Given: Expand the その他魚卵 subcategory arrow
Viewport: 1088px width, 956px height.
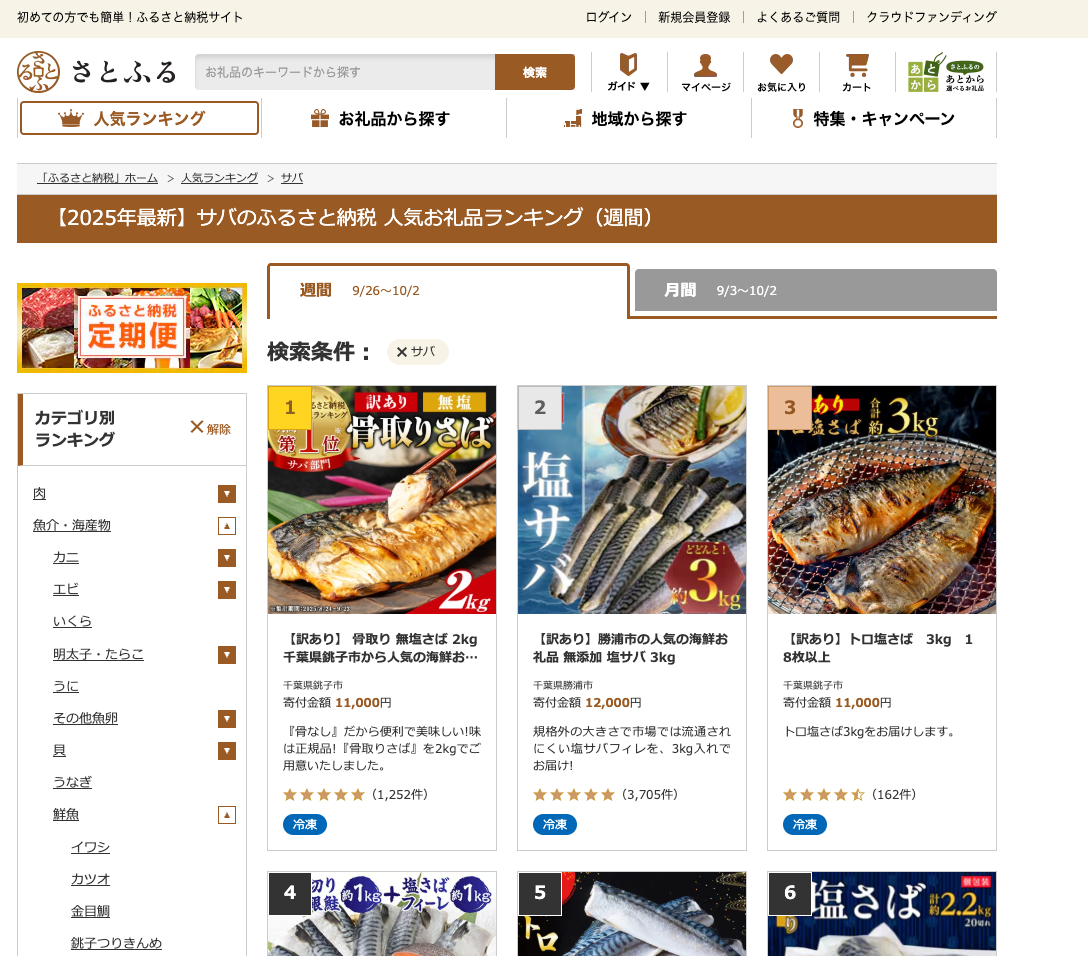Looking at the screenshot, I should coord(227,719).
